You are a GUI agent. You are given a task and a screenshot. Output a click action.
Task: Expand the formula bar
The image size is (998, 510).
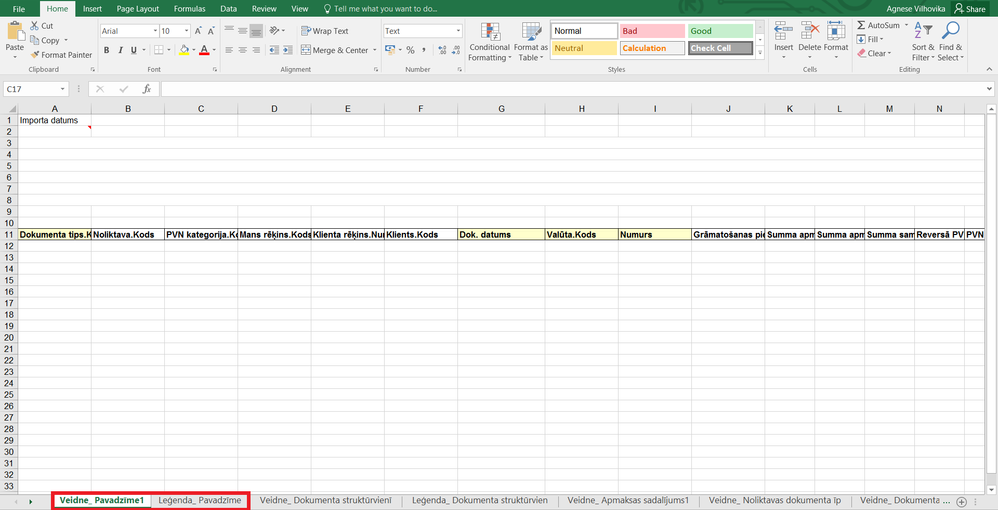(x=989, y=89)
